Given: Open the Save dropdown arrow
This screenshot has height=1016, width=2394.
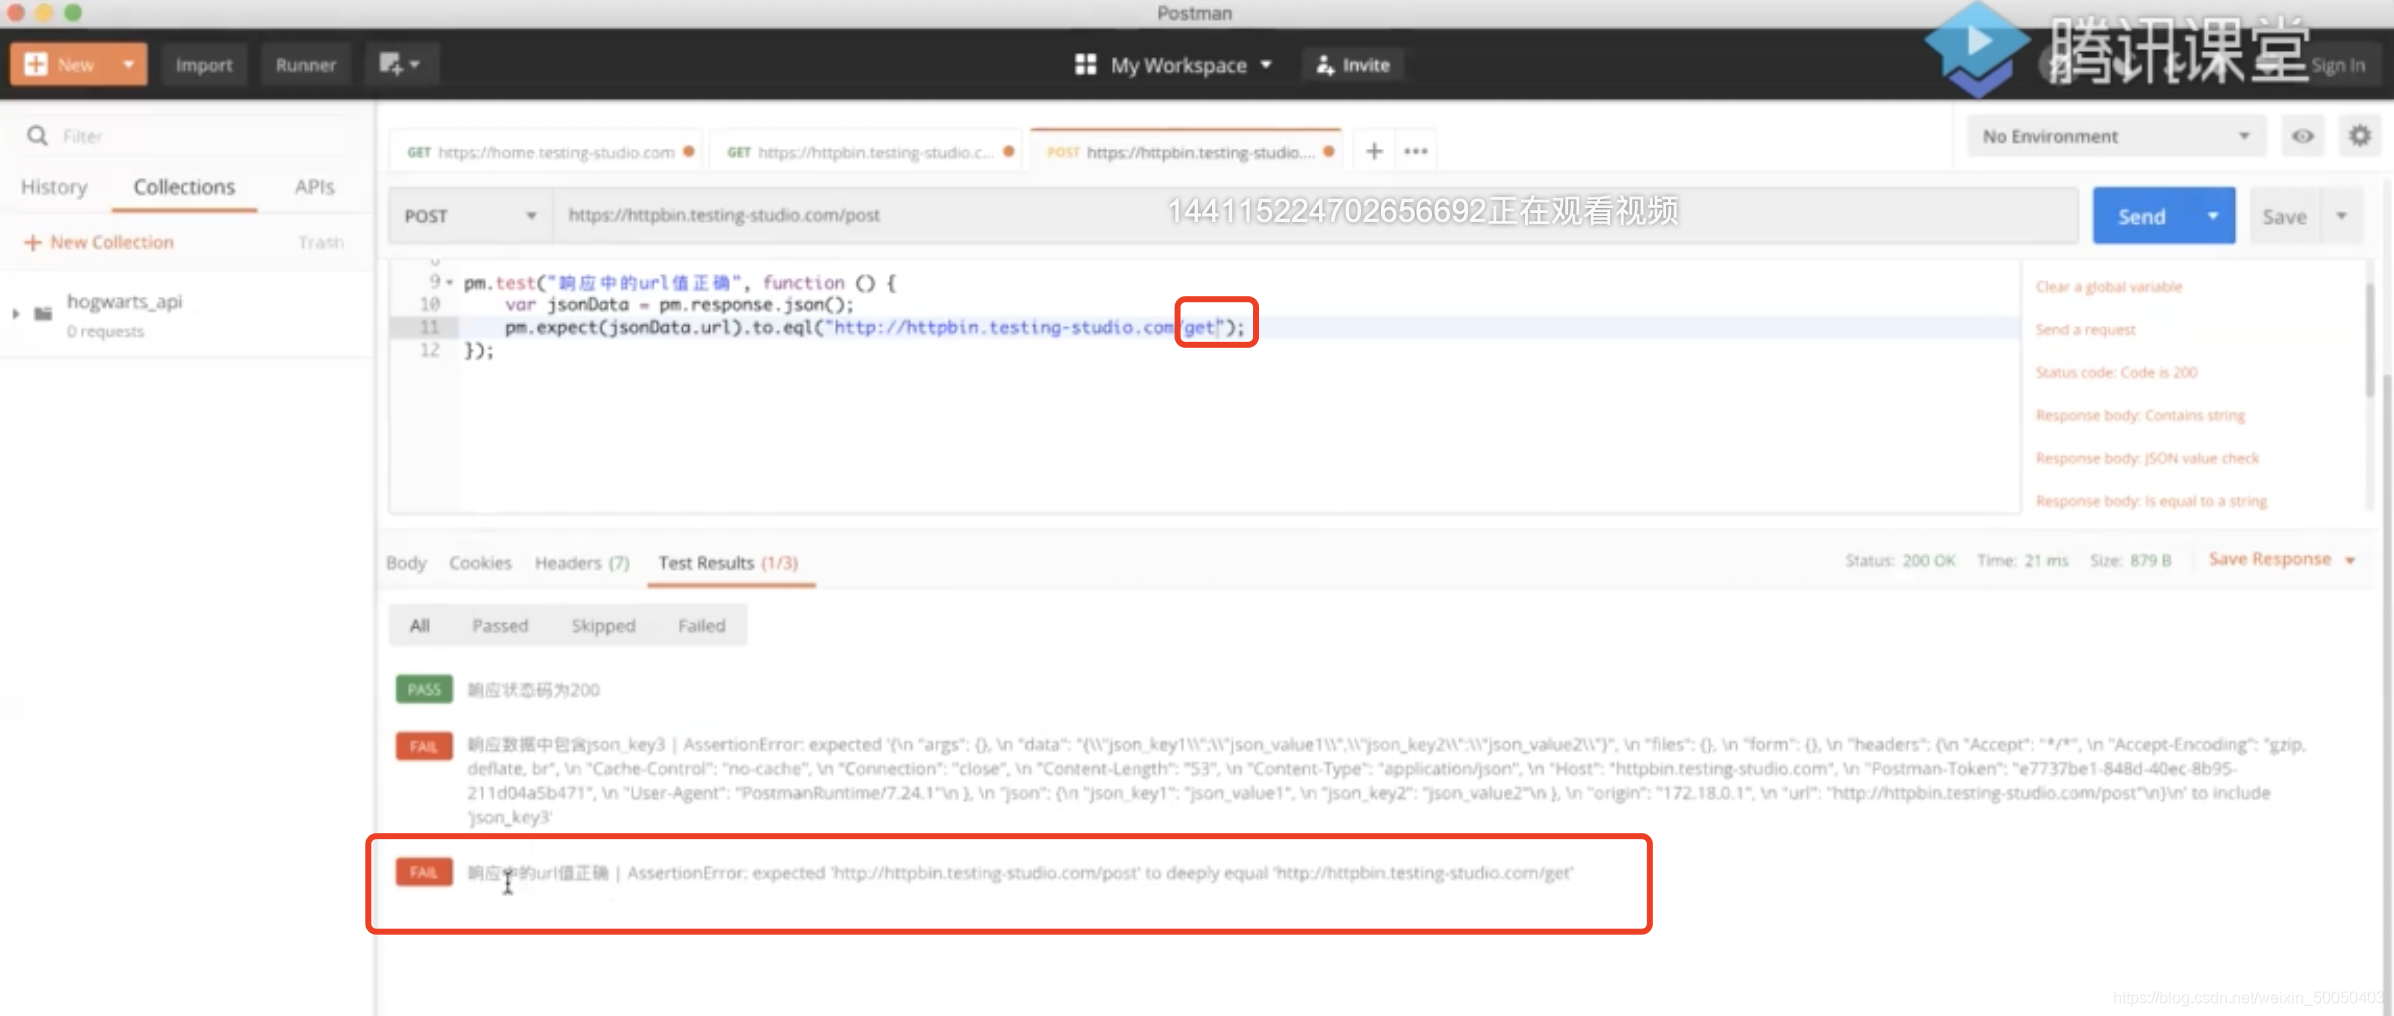Looking at the screenshot, I should 2341,216.
